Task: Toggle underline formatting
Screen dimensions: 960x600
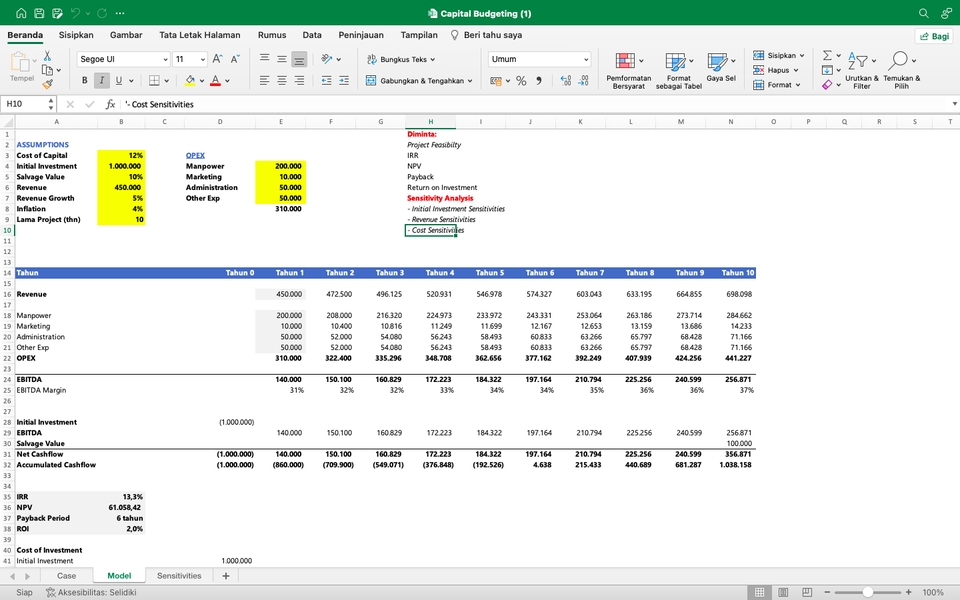Action: pyautogui.click(x=118, y=80)
